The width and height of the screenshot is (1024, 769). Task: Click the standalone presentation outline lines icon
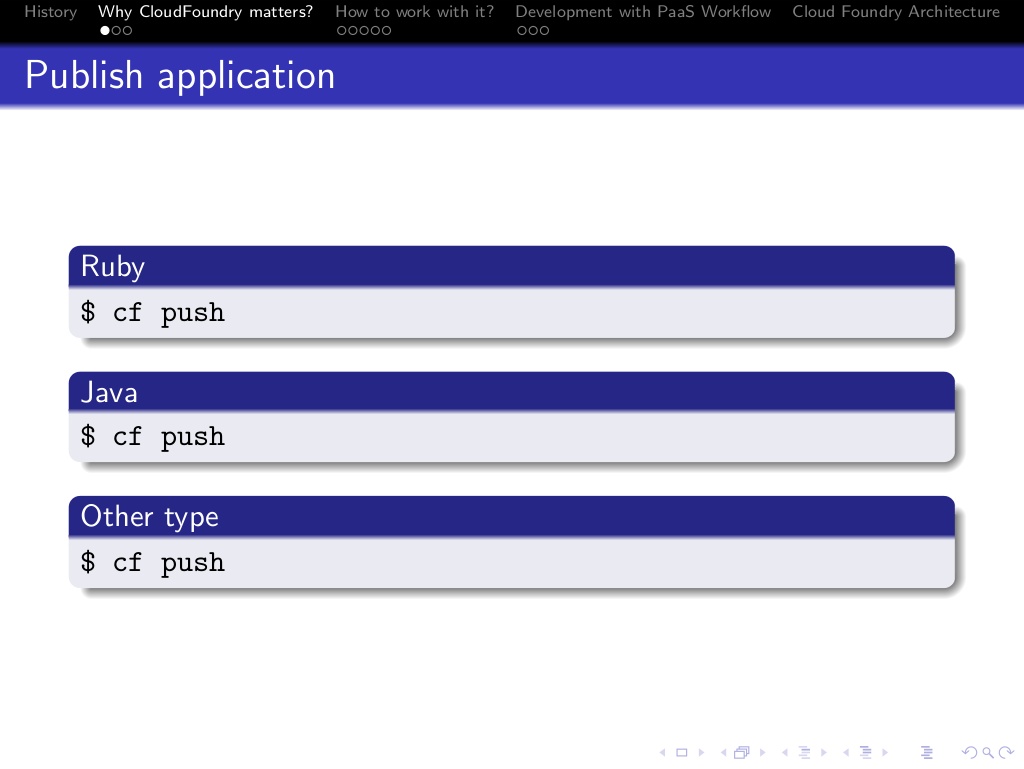coord(927,753)
